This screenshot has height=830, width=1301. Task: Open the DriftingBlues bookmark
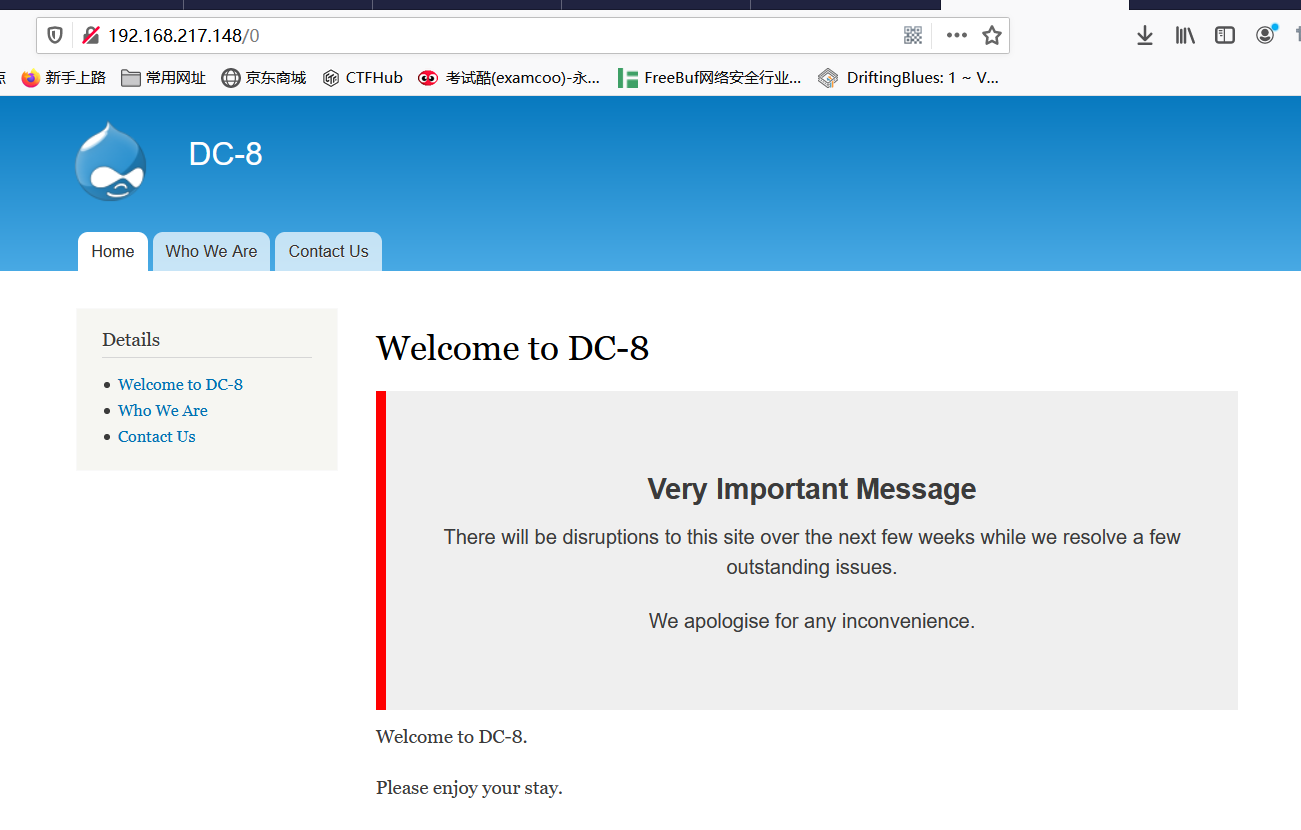click(x=908, y=78)
